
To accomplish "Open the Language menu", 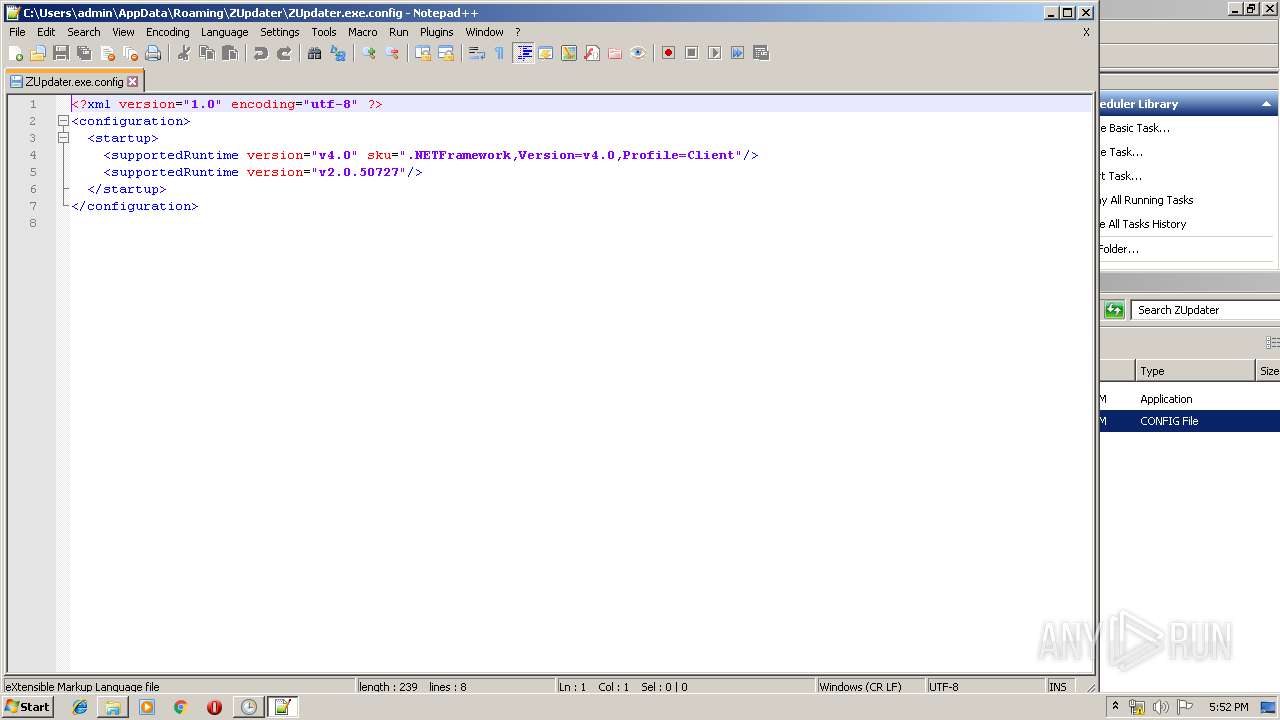I will 224,32.
